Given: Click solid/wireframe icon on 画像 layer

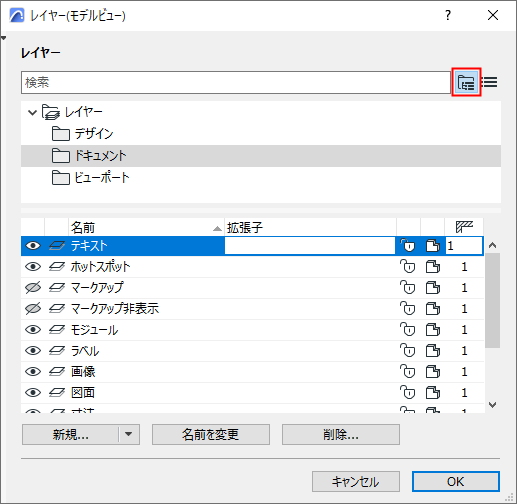Looking at the screenshot, I should coord(433,372).
